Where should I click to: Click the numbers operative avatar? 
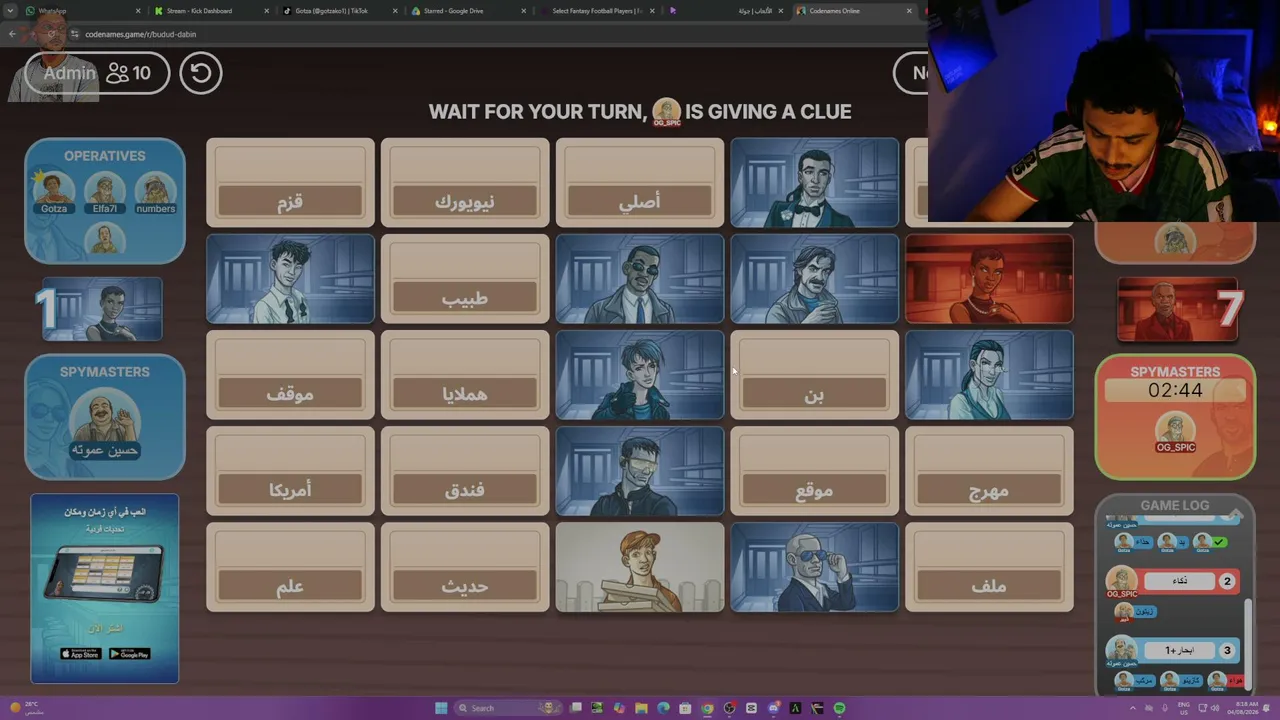tap(155, 191)
